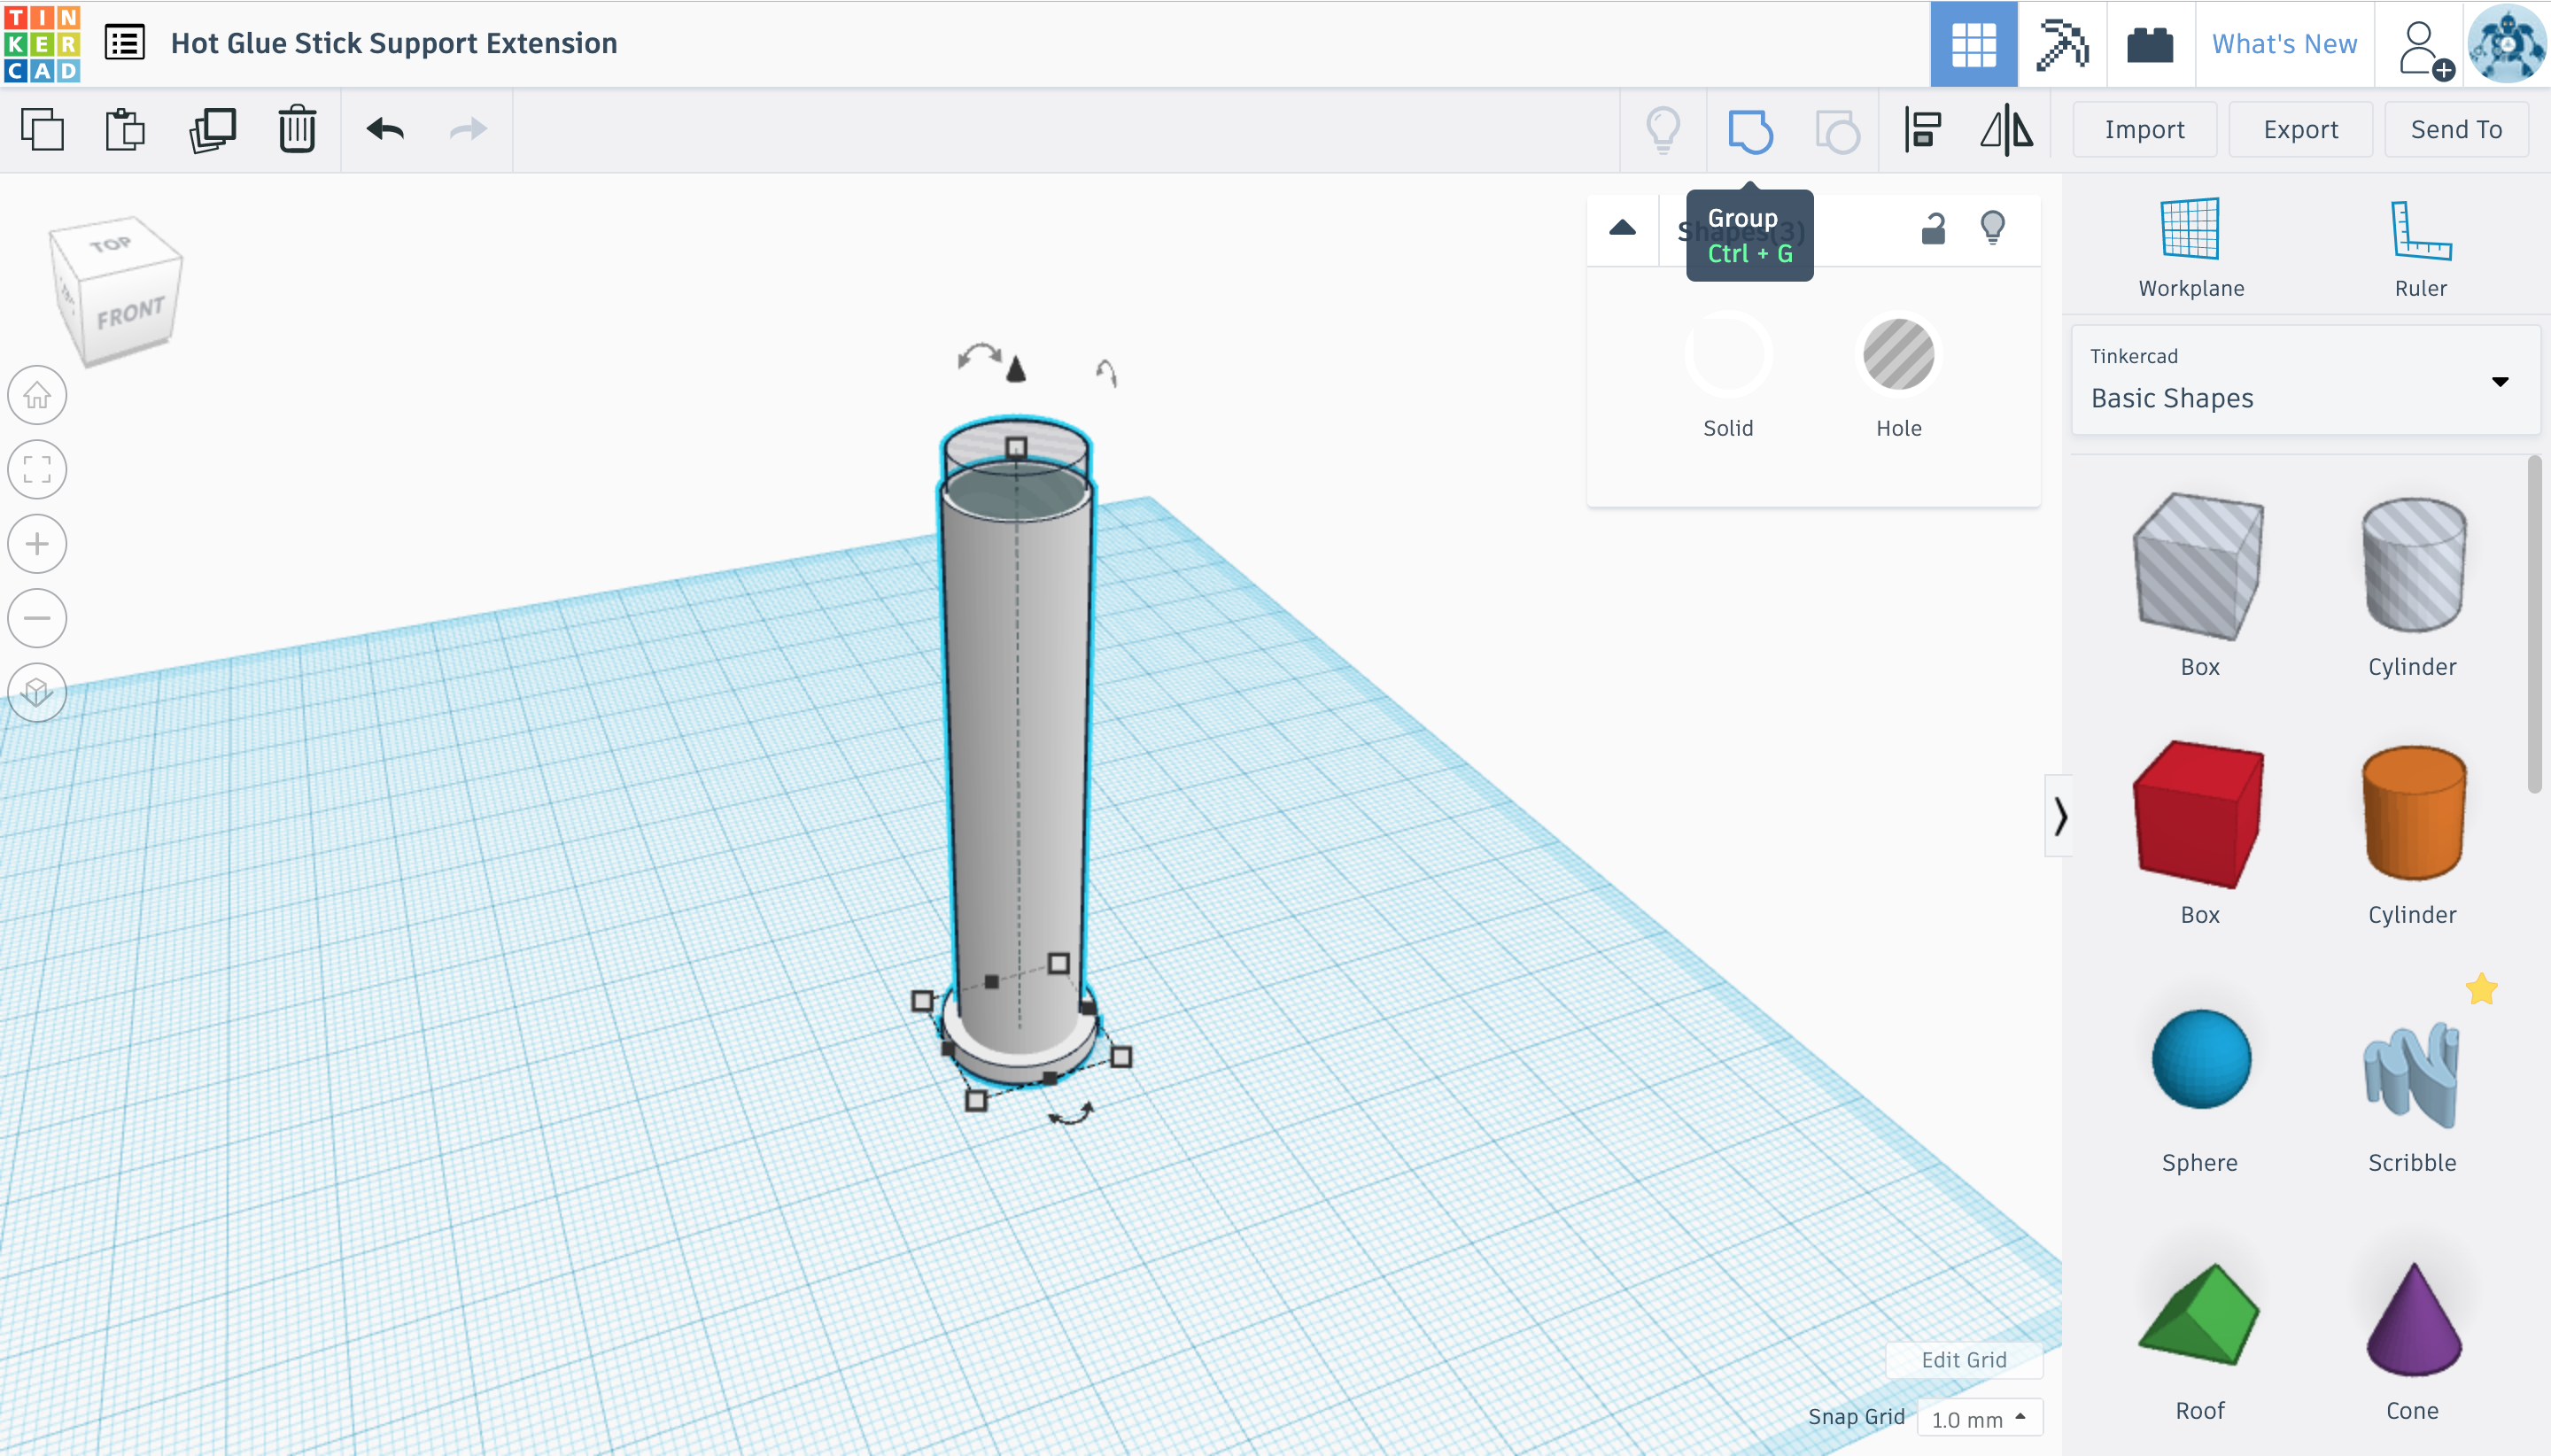Toggle lock editing in shape panel
Image resolution: width=2551 pixels, height=1456 pixels.
tap(1933, 229)
